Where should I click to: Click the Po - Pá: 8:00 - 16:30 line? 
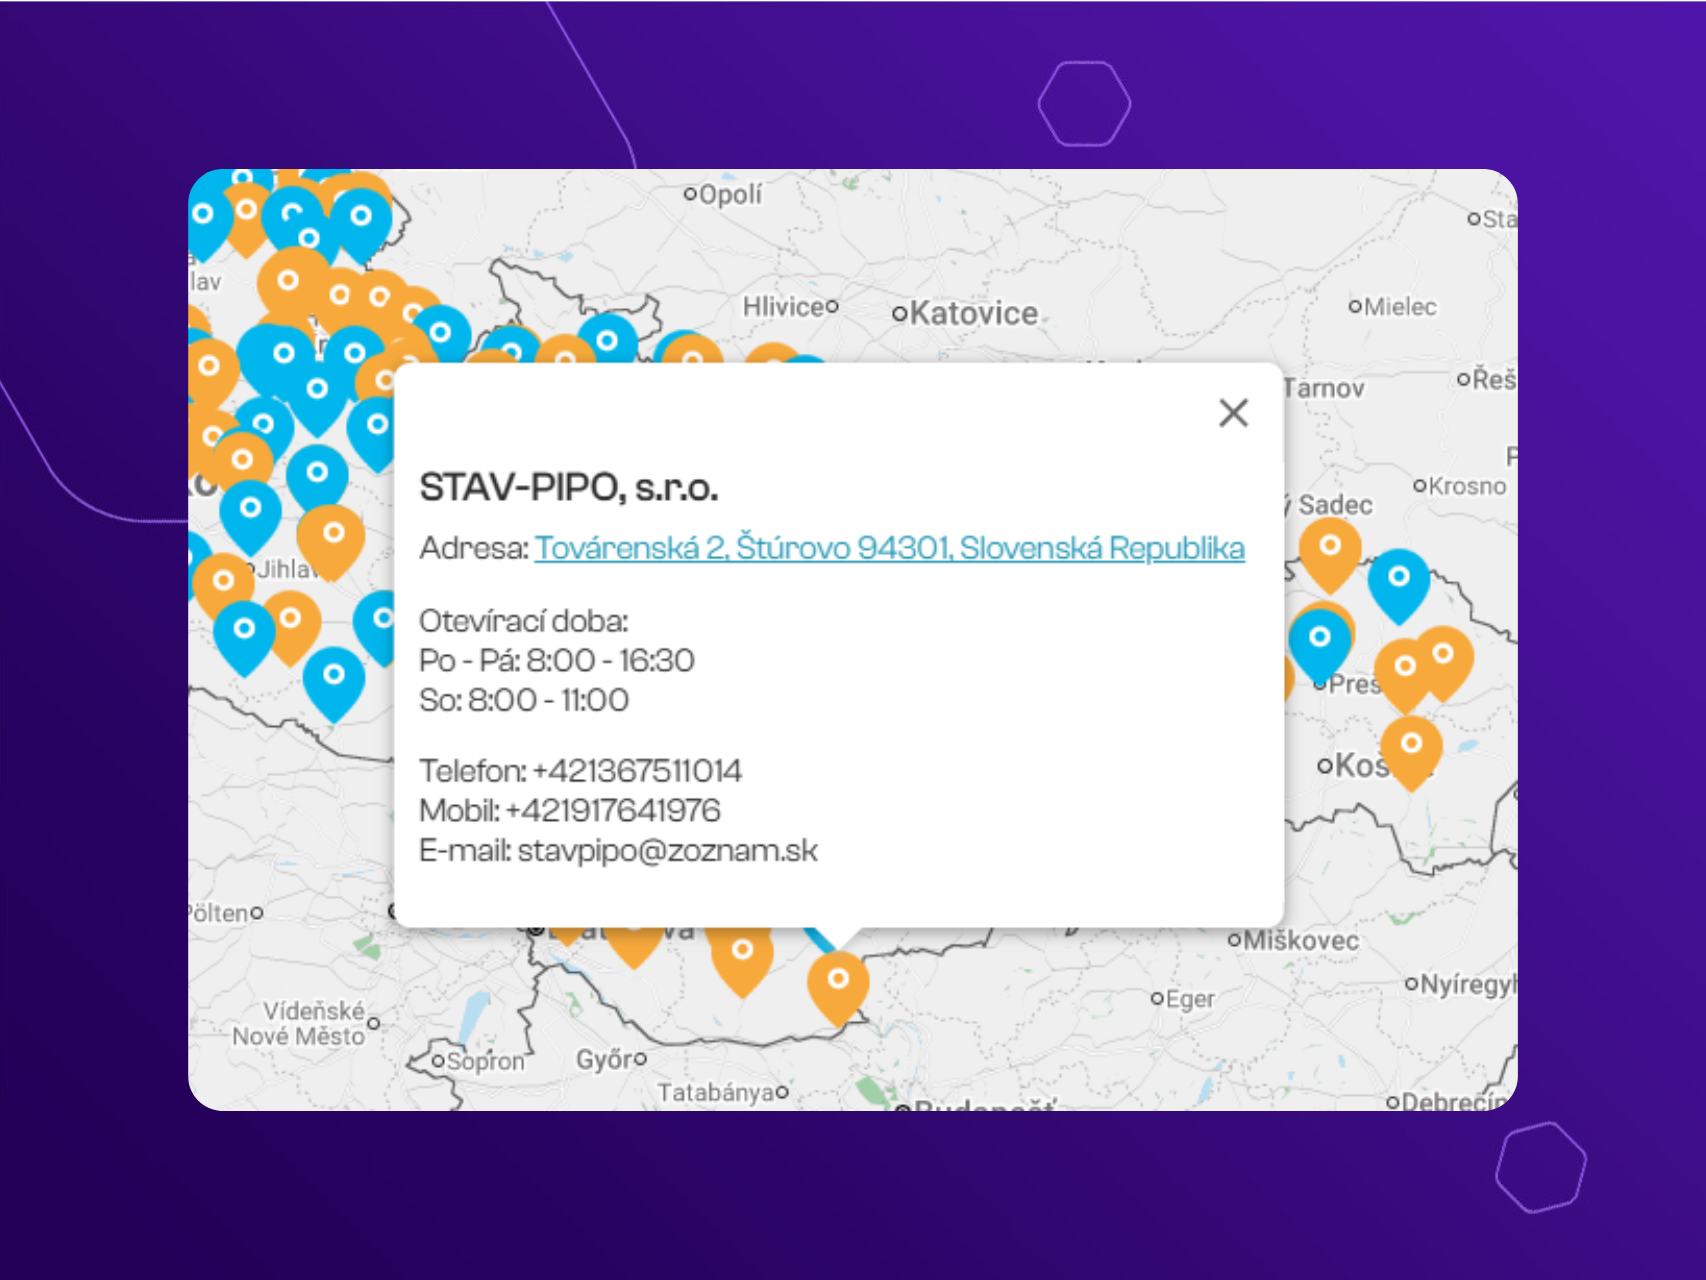pyautogui.click(x=556, y=661)
